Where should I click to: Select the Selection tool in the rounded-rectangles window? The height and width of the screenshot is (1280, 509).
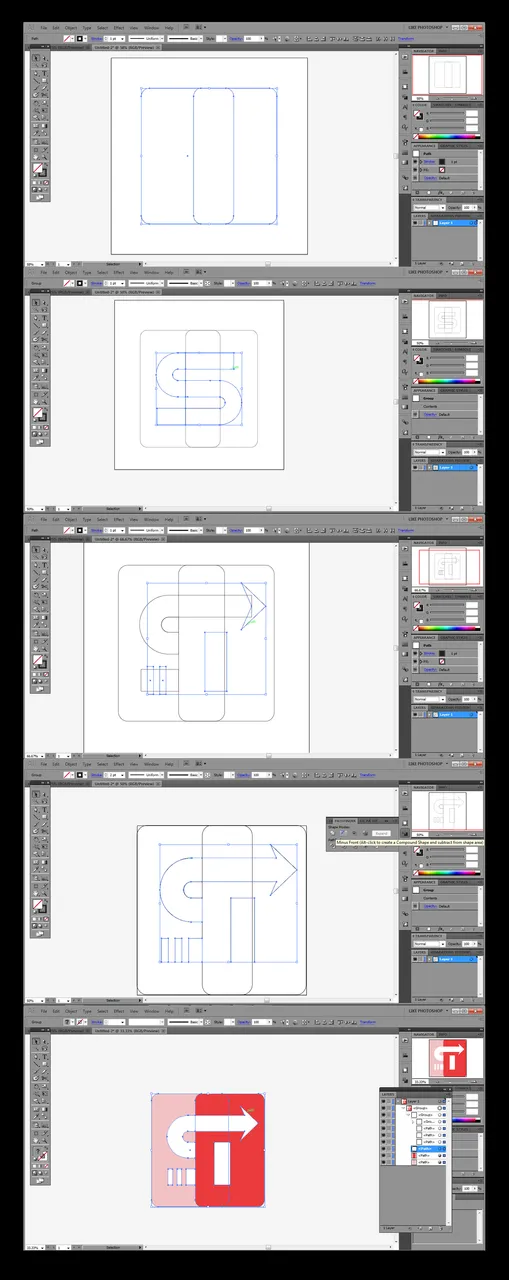point(36,57)
